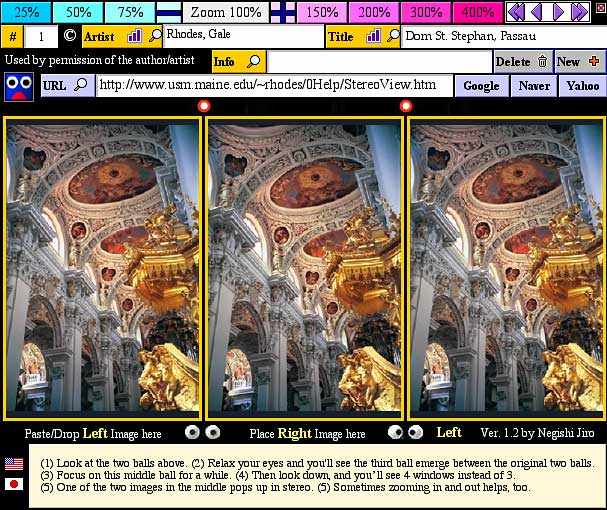
Task: Click 'Paste/Drop Left Image here' text
Action: 93,433
